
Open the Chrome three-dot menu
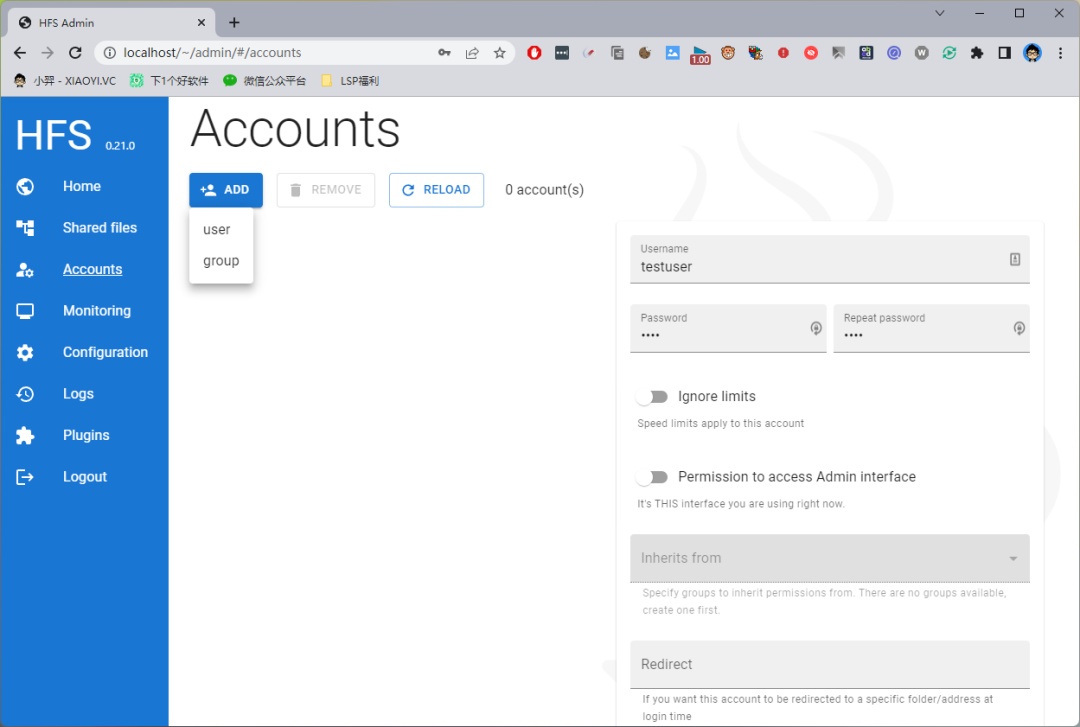[x=1060, y=52]
